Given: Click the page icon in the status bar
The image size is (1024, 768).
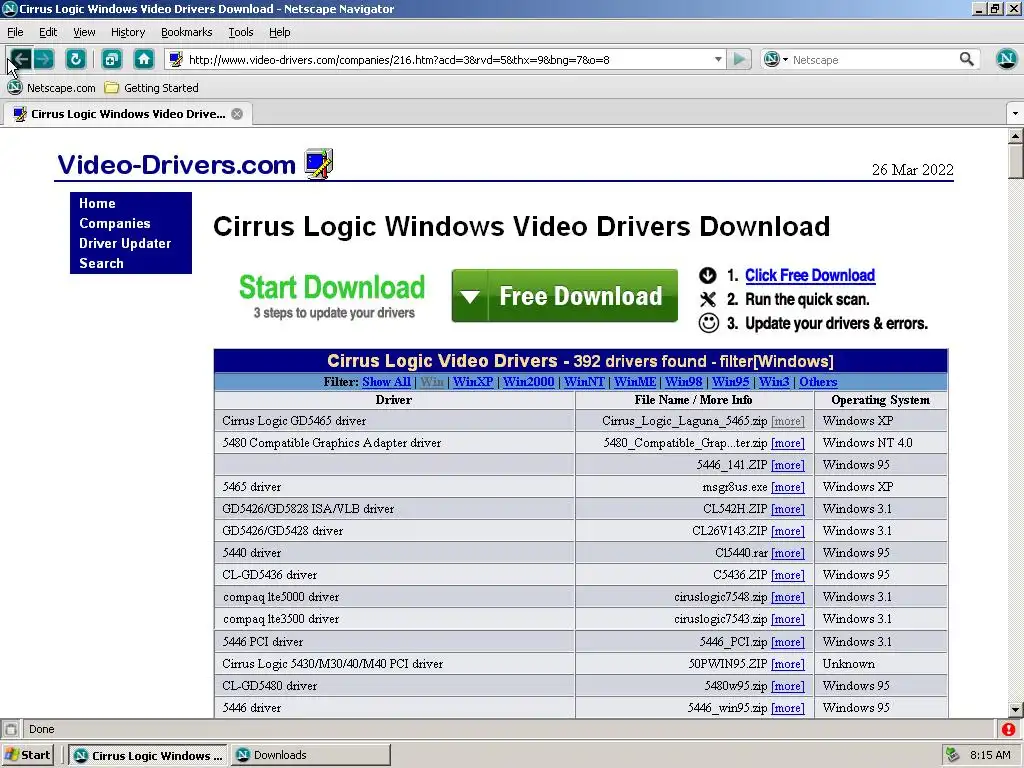Looking at the screenshot, I should tap(10, 729).
